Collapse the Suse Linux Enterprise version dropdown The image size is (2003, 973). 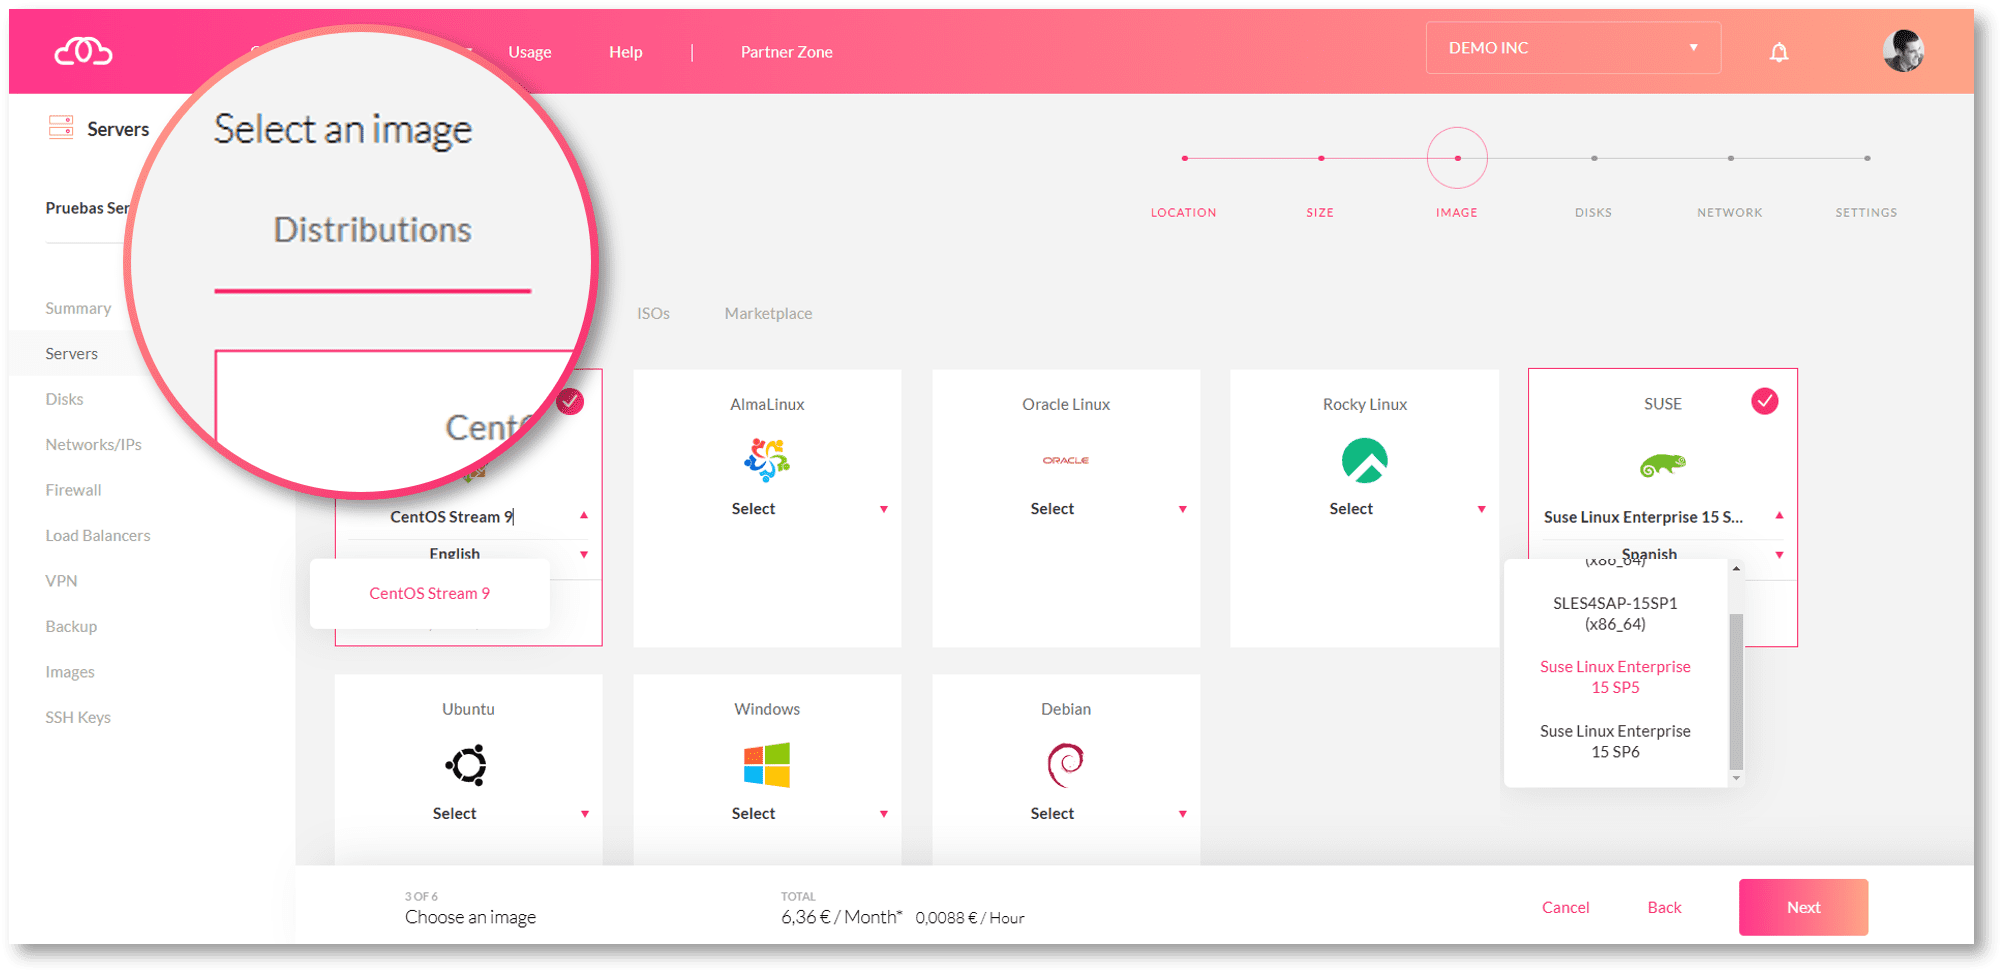pyautogui.click(x=1779, y=516)
